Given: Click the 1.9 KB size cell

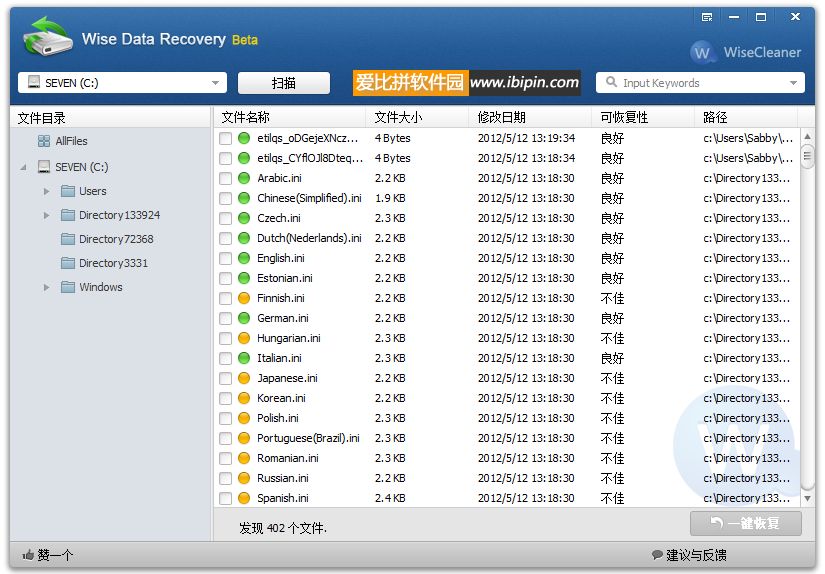Looking at the screenshot, I should click(x=390, y=198).
